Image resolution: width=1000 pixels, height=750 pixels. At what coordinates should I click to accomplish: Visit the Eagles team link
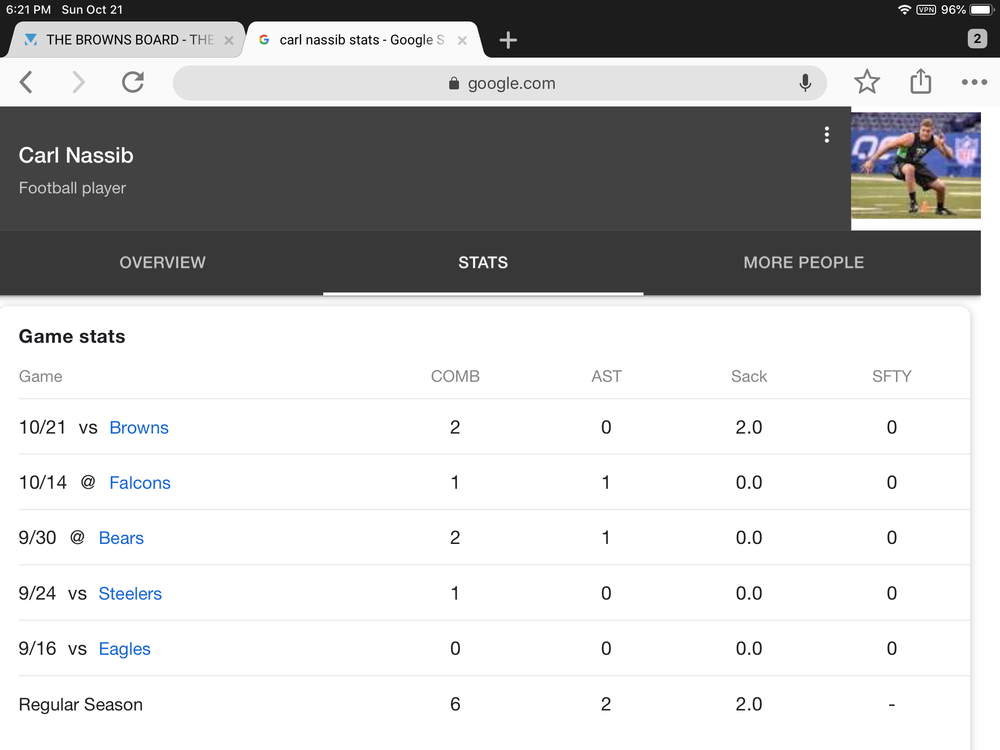124,649
